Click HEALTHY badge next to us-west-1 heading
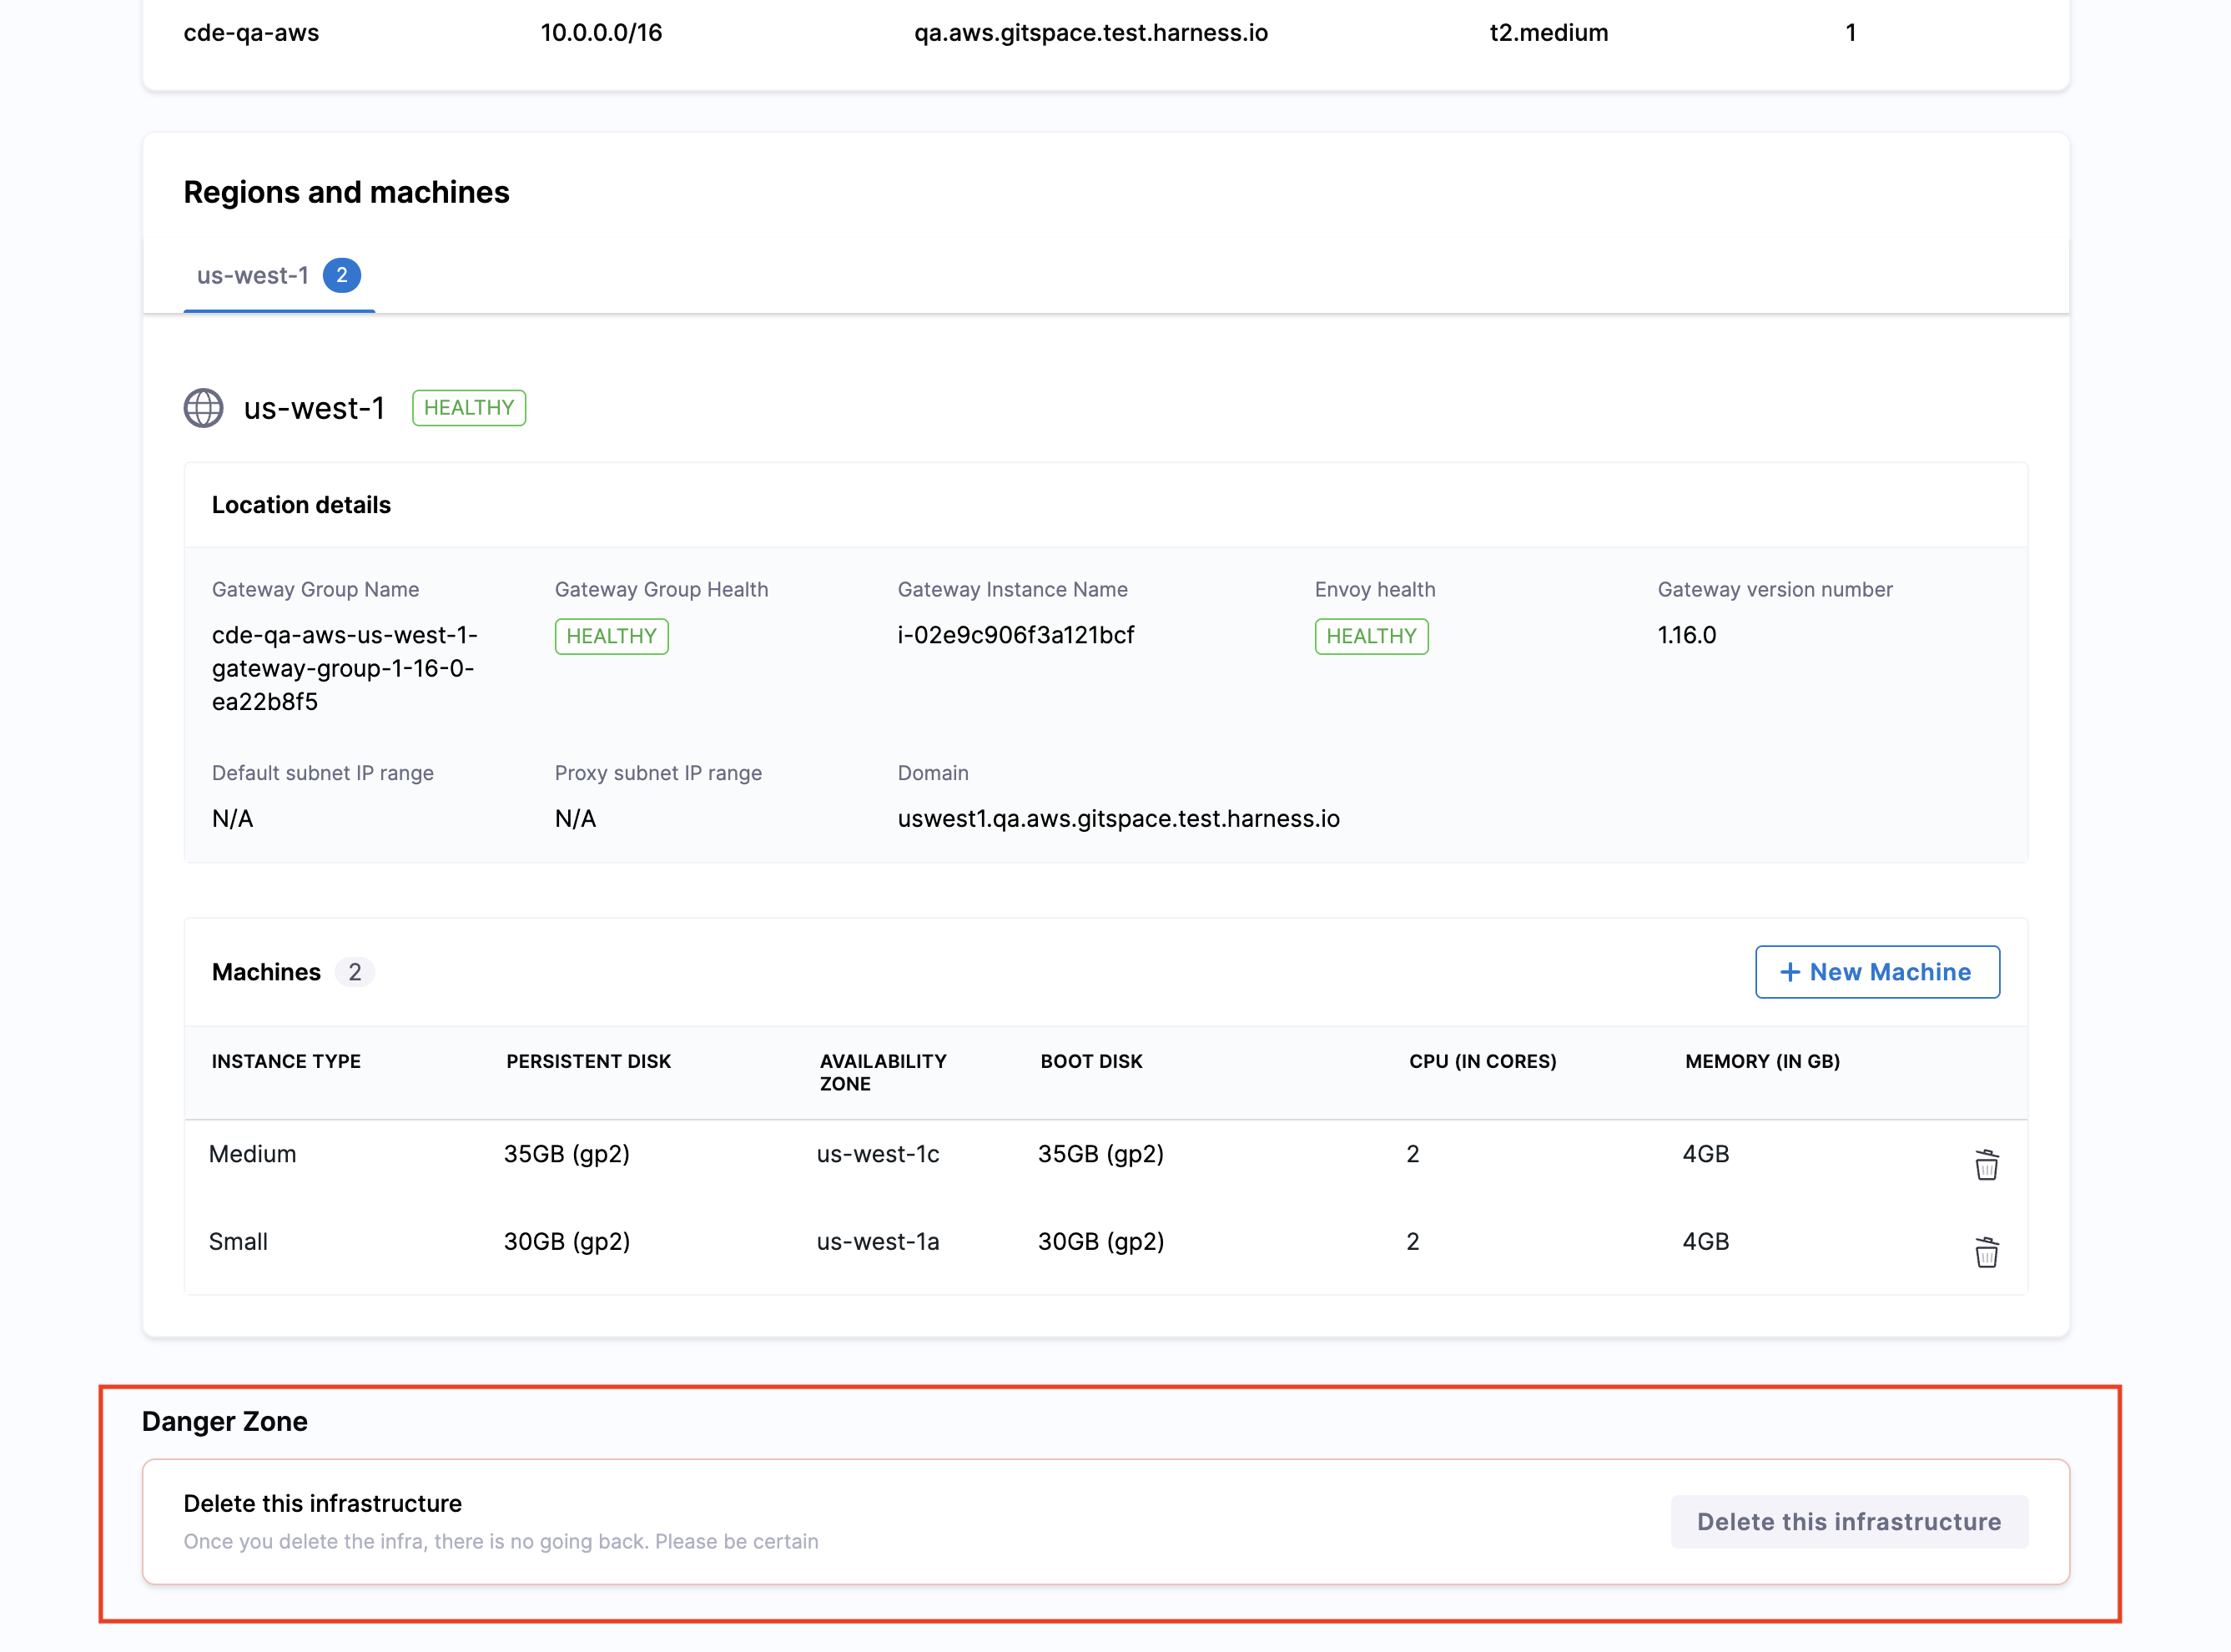The height and width of the screenshot is (1652, 2231). tap(468, 408)
